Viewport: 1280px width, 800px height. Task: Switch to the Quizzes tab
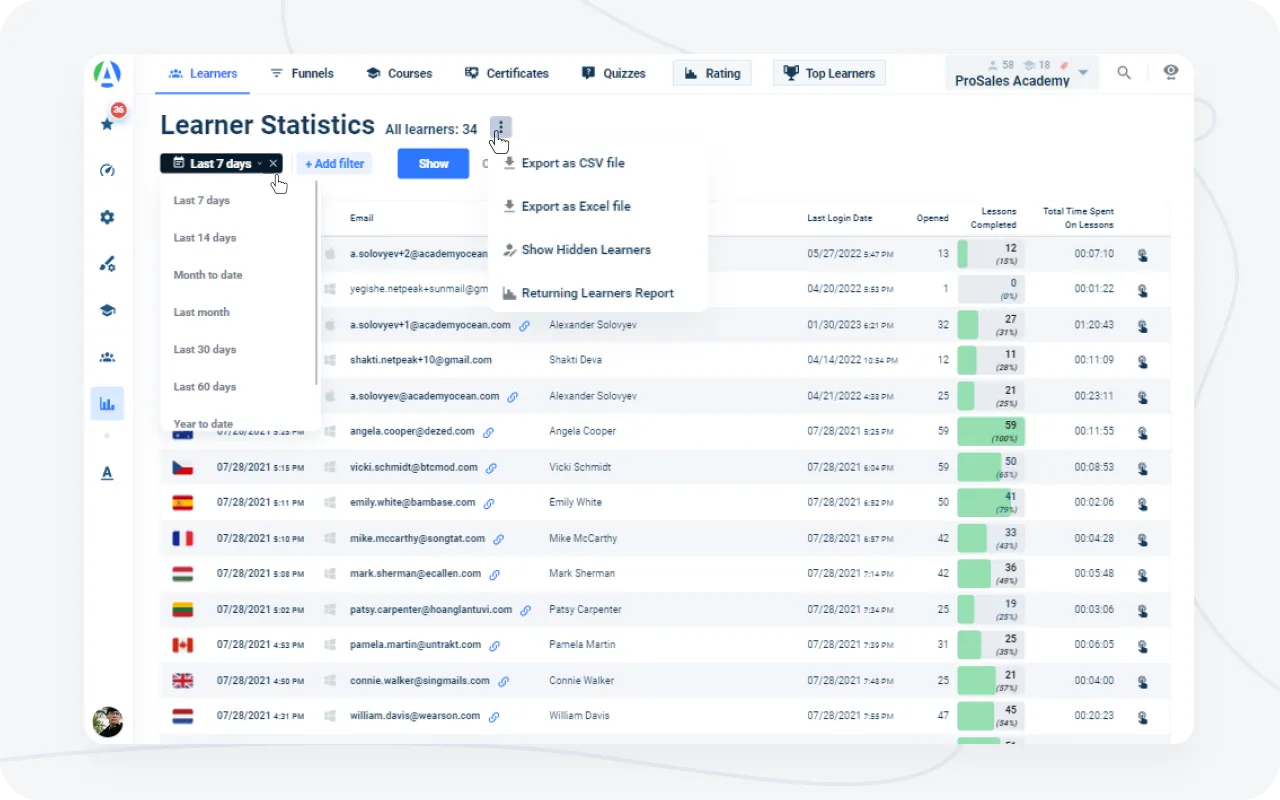click(614, 73)
